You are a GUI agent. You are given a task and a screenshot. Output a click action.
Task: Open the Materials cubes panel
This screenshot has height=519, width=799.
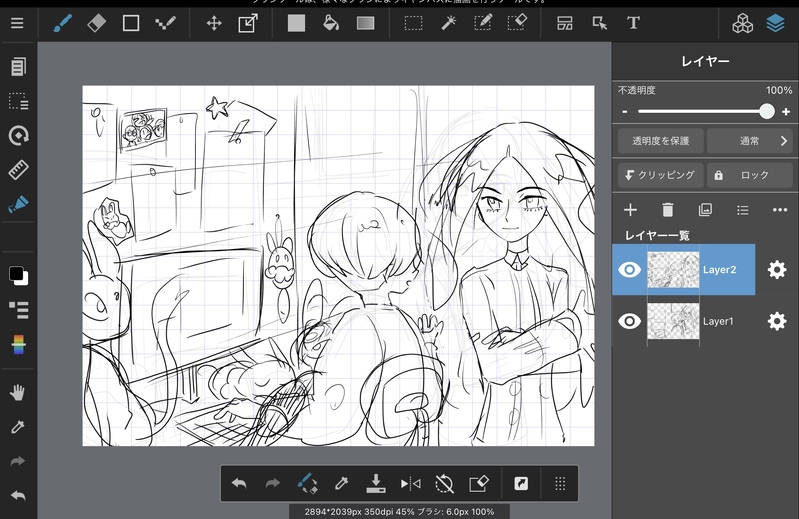(x=742, y=23)
